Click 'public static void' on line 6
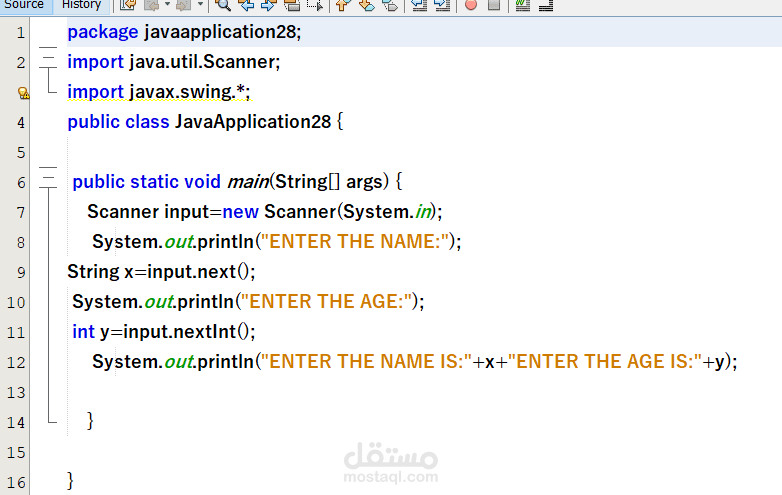The image size is (782, 495). (x=146, y=181)
